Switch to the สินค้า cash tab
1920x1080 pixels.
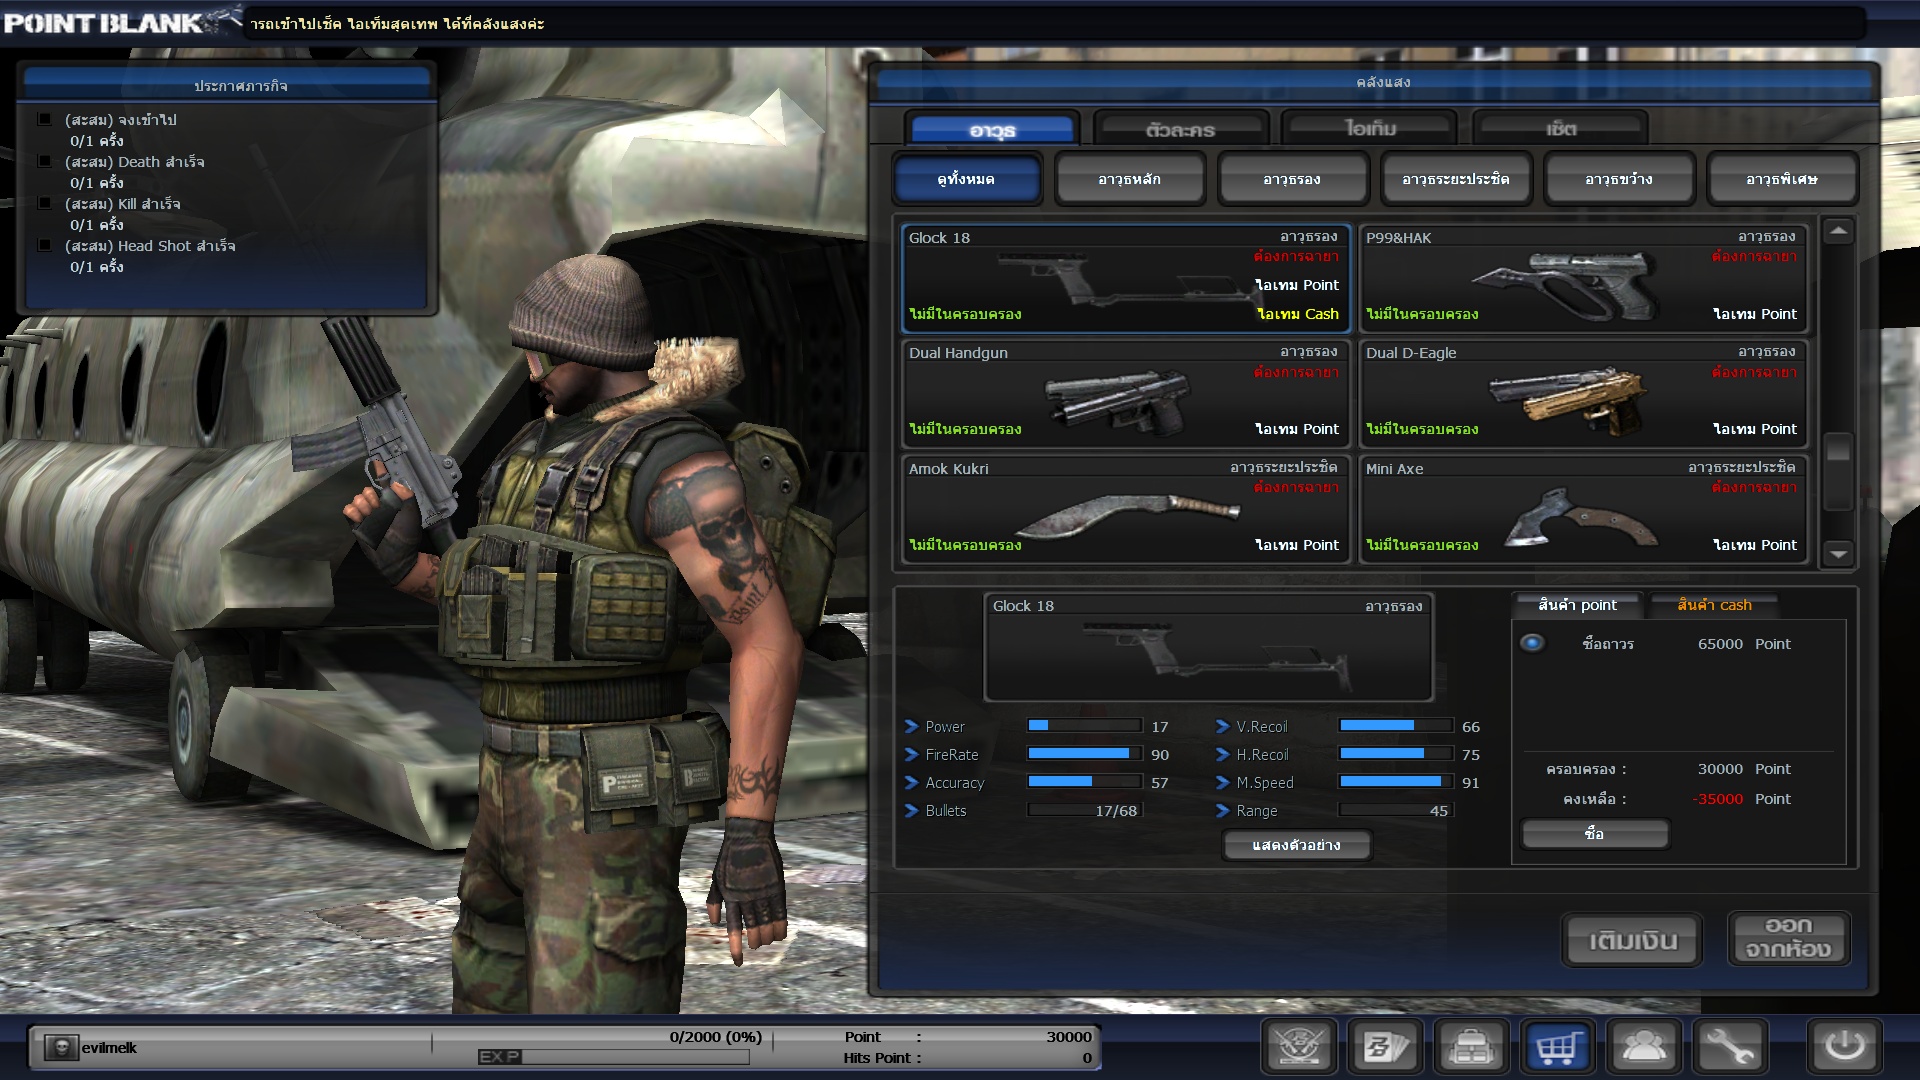coord(1713,605)
